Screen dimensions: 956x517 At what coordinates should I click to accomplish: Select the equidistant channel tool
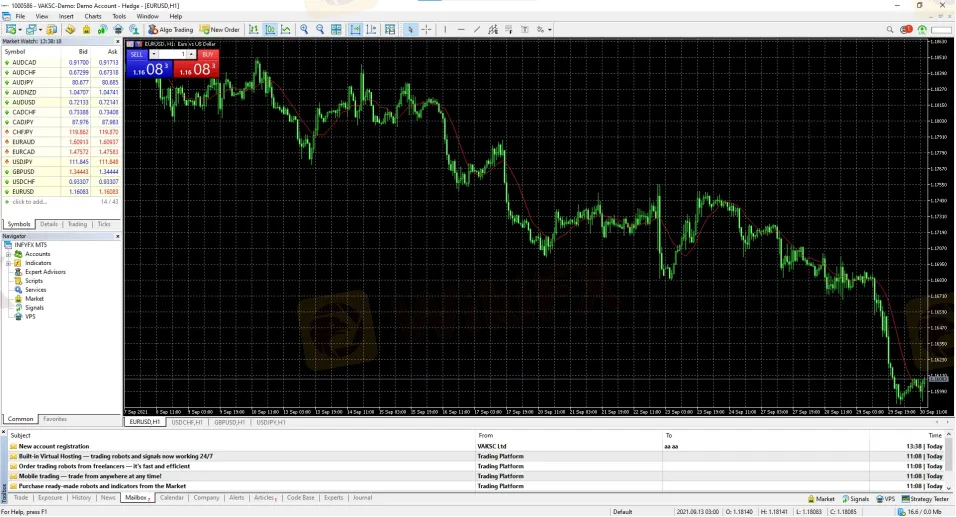pos(493,29)
